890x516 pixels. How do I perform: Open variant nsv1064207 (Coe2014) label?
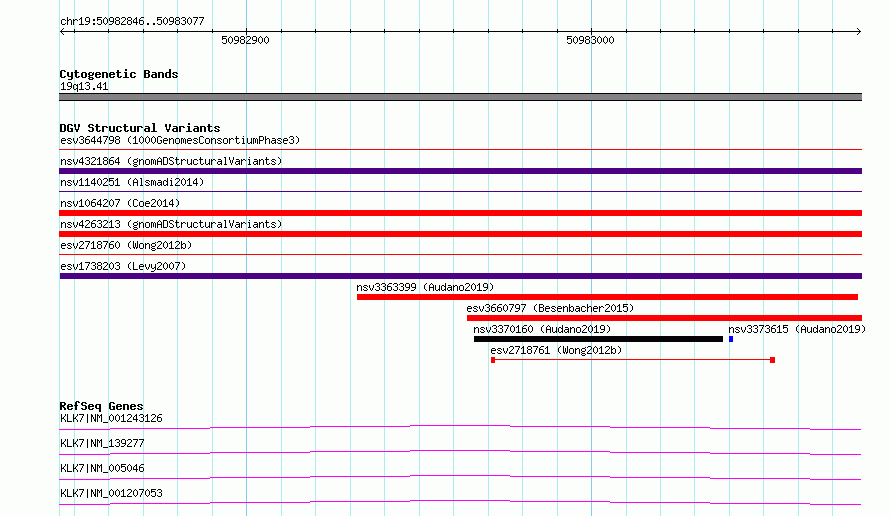[x=120, y=203]
